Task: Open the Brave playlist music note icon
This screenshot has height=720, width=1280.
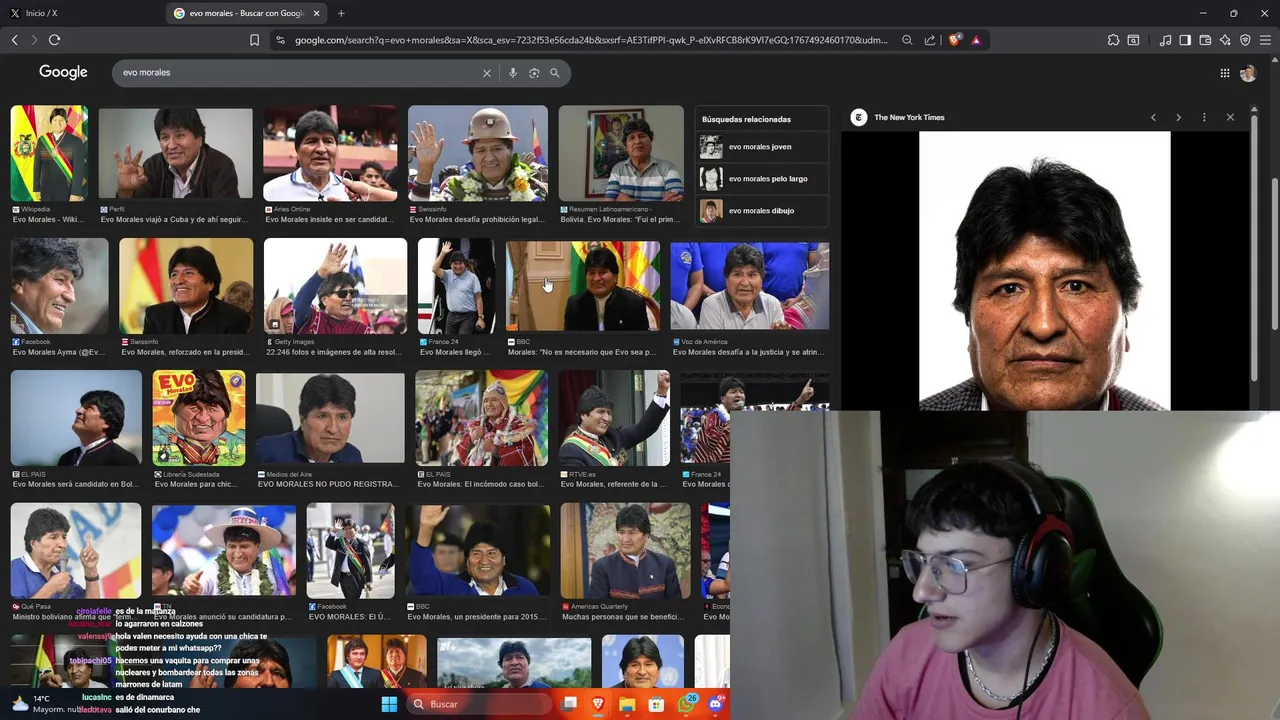Action: (1165, 40)
